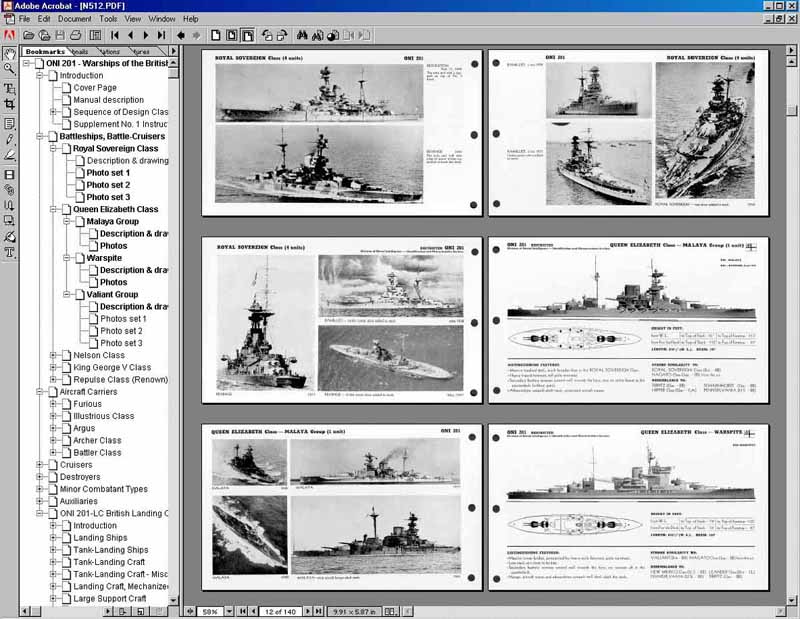Screen dimensions: 800x619
Task: Expand the King George V Class bookmark
Action: 53,367
